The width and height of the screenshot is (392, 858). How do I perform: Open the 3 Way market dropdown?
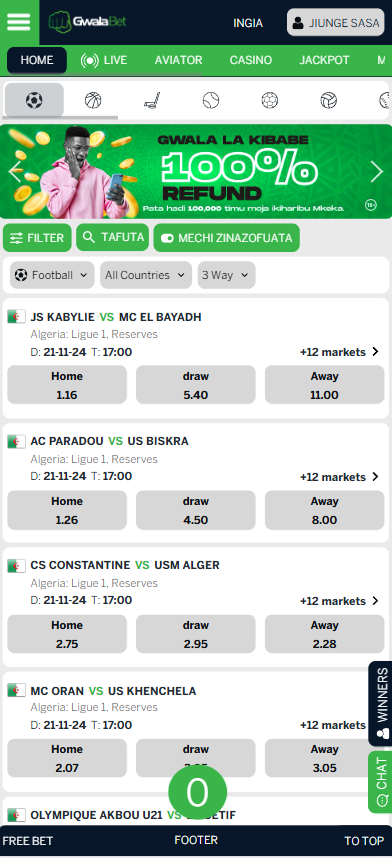226,275
